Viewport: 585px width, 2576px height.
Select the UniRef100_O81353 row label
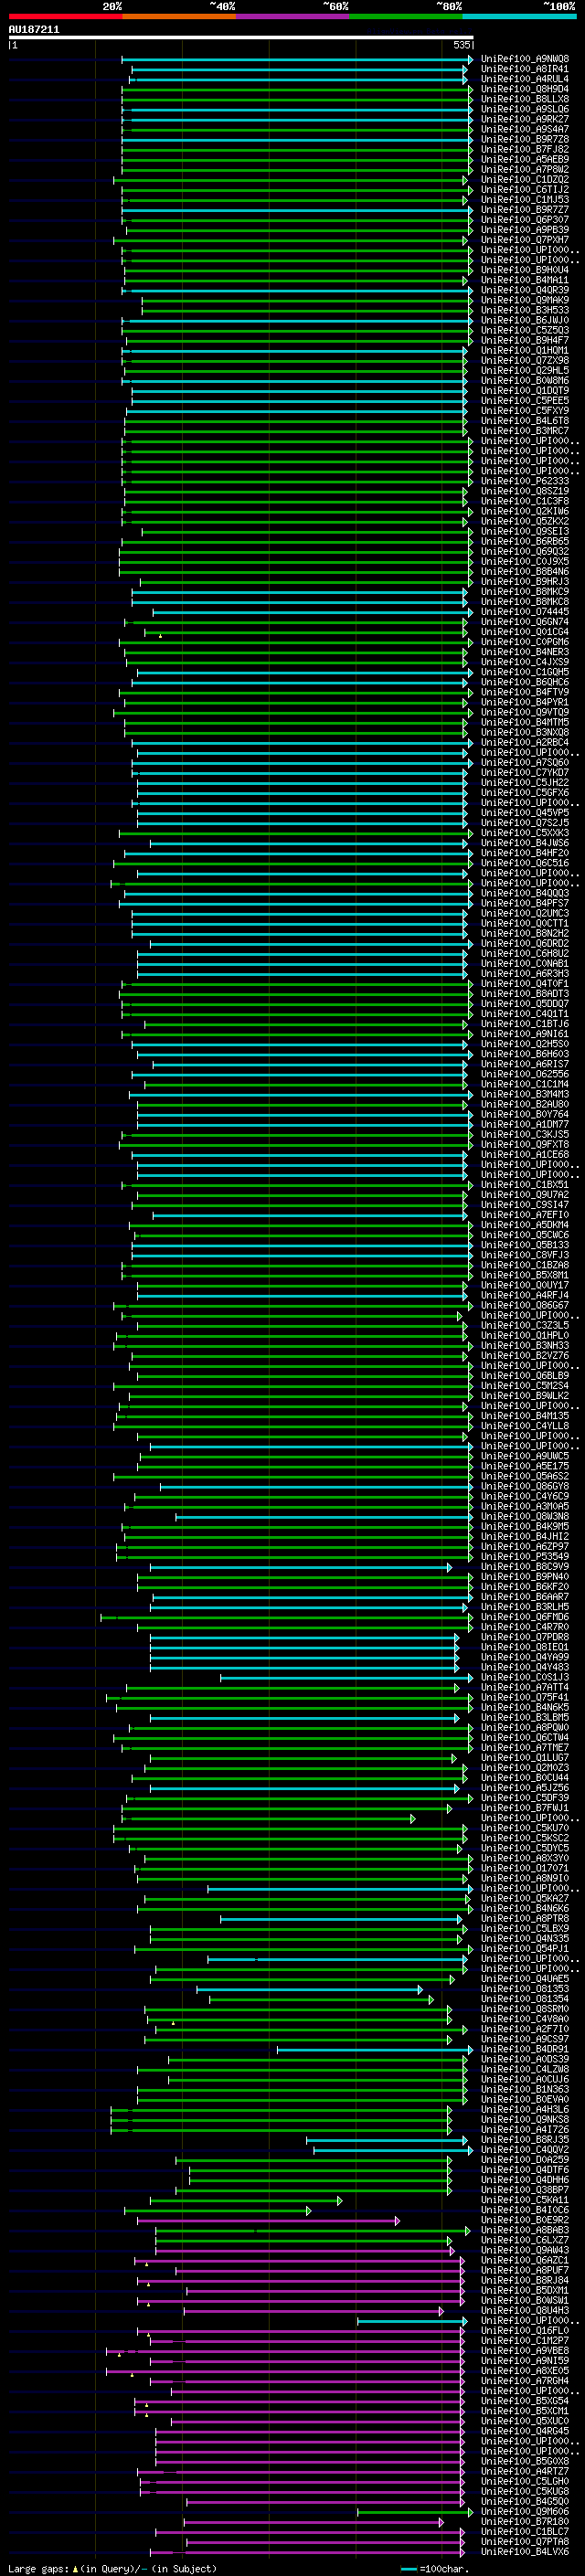(x=524, y=1988)
